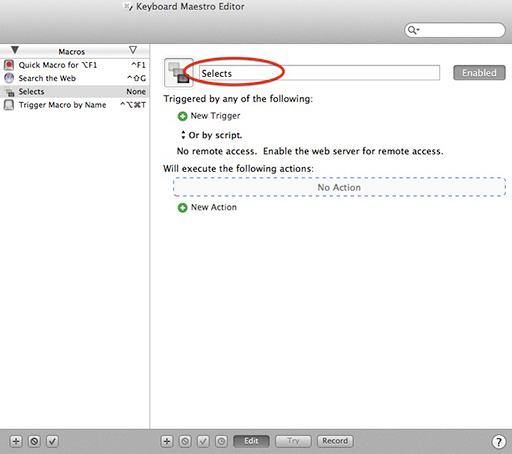Click the green New Trigger plus icon
Screen dimensions: 512x454
[x=182, y=116]
